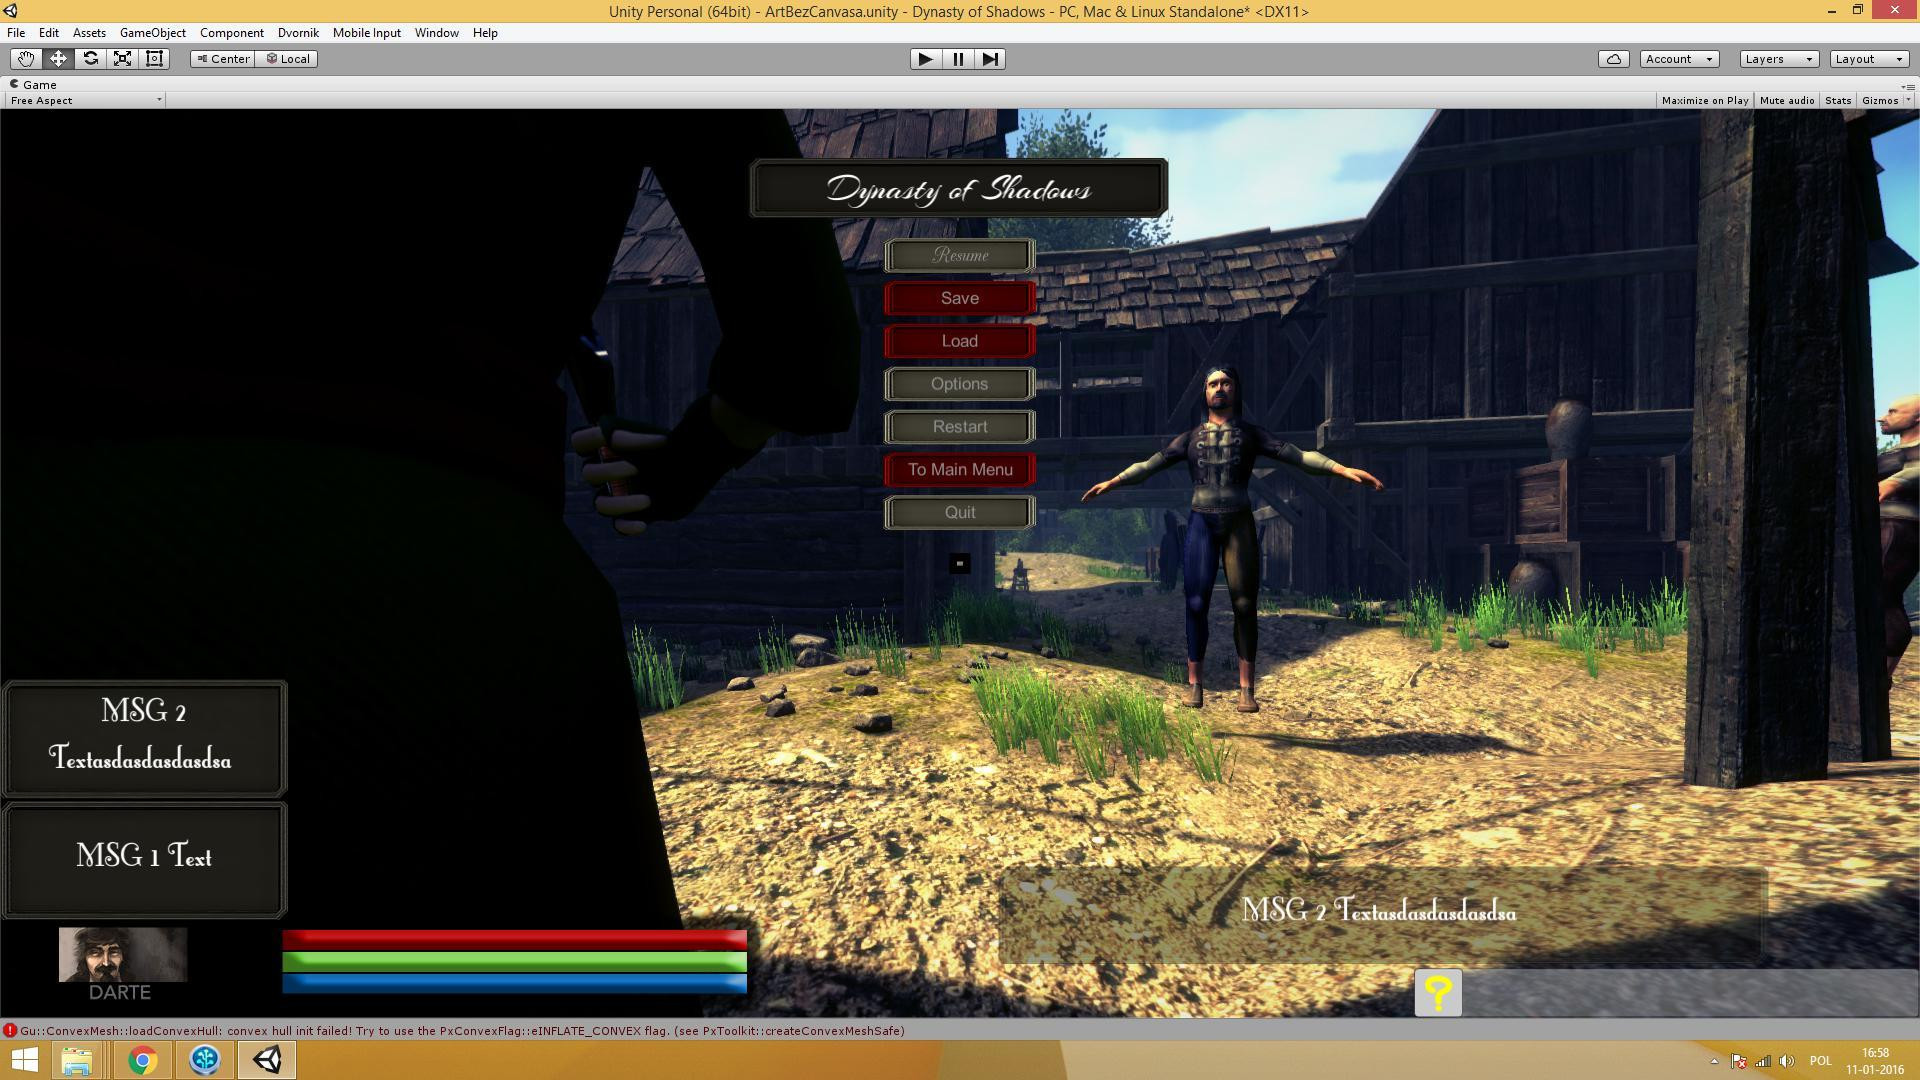The width and height of the screenshot is (1920, 1080).
Task: Click the red health bar
Action: [515, 939]
